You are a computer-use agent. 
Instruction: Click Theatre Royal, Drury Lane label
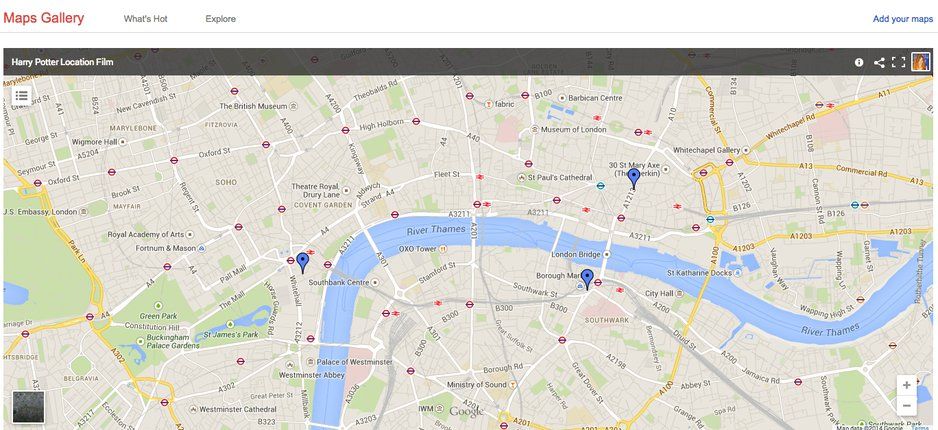click(x=315, y=190)
